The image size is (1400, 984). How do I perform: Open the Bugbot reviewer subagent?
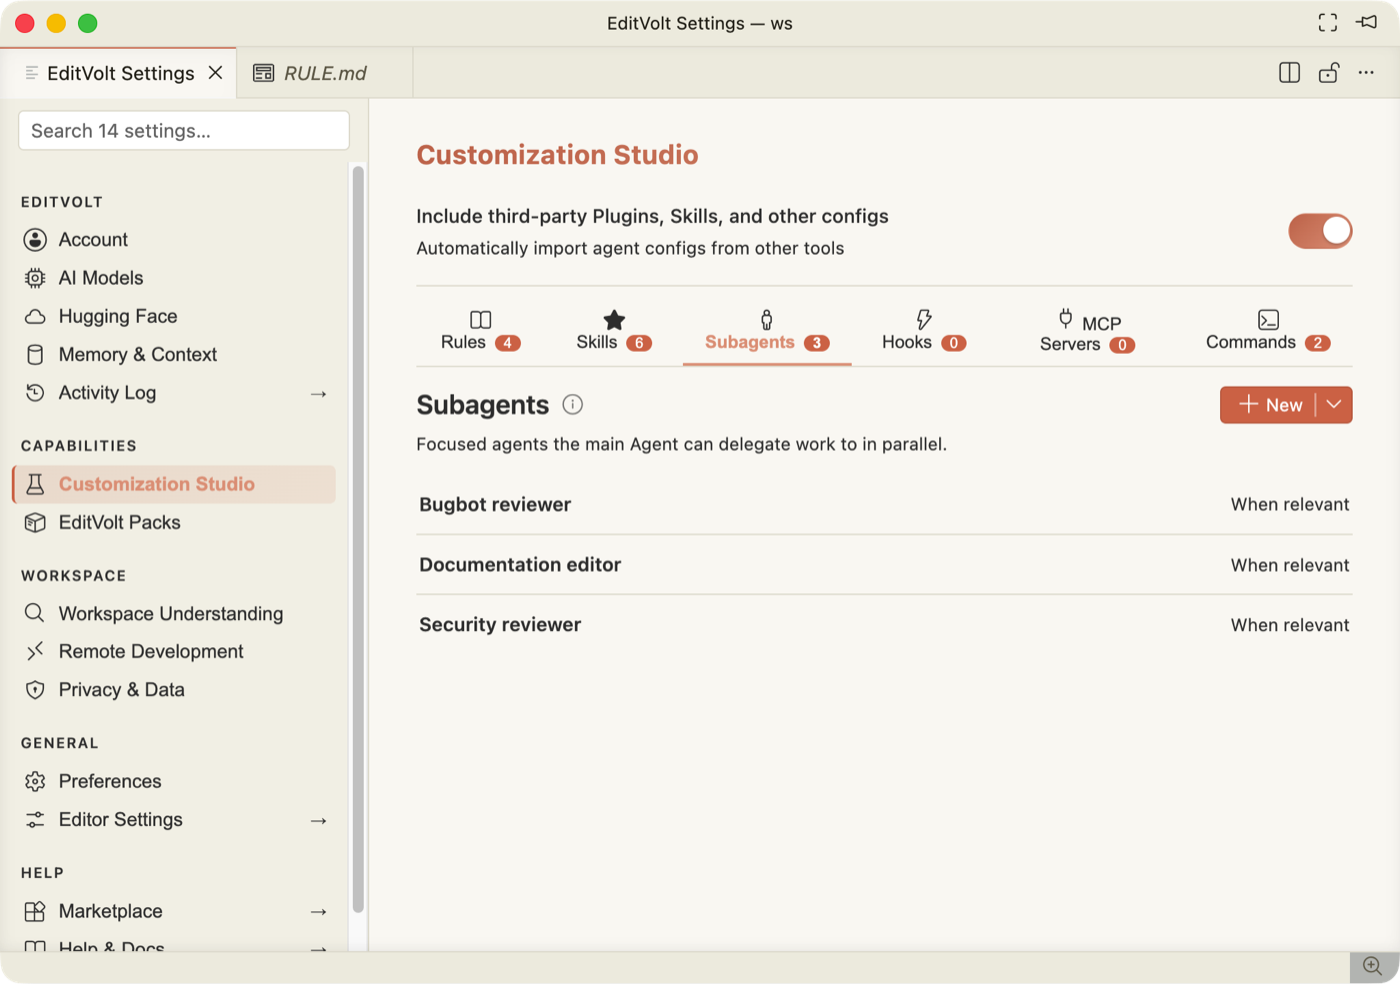click(495, 505)
